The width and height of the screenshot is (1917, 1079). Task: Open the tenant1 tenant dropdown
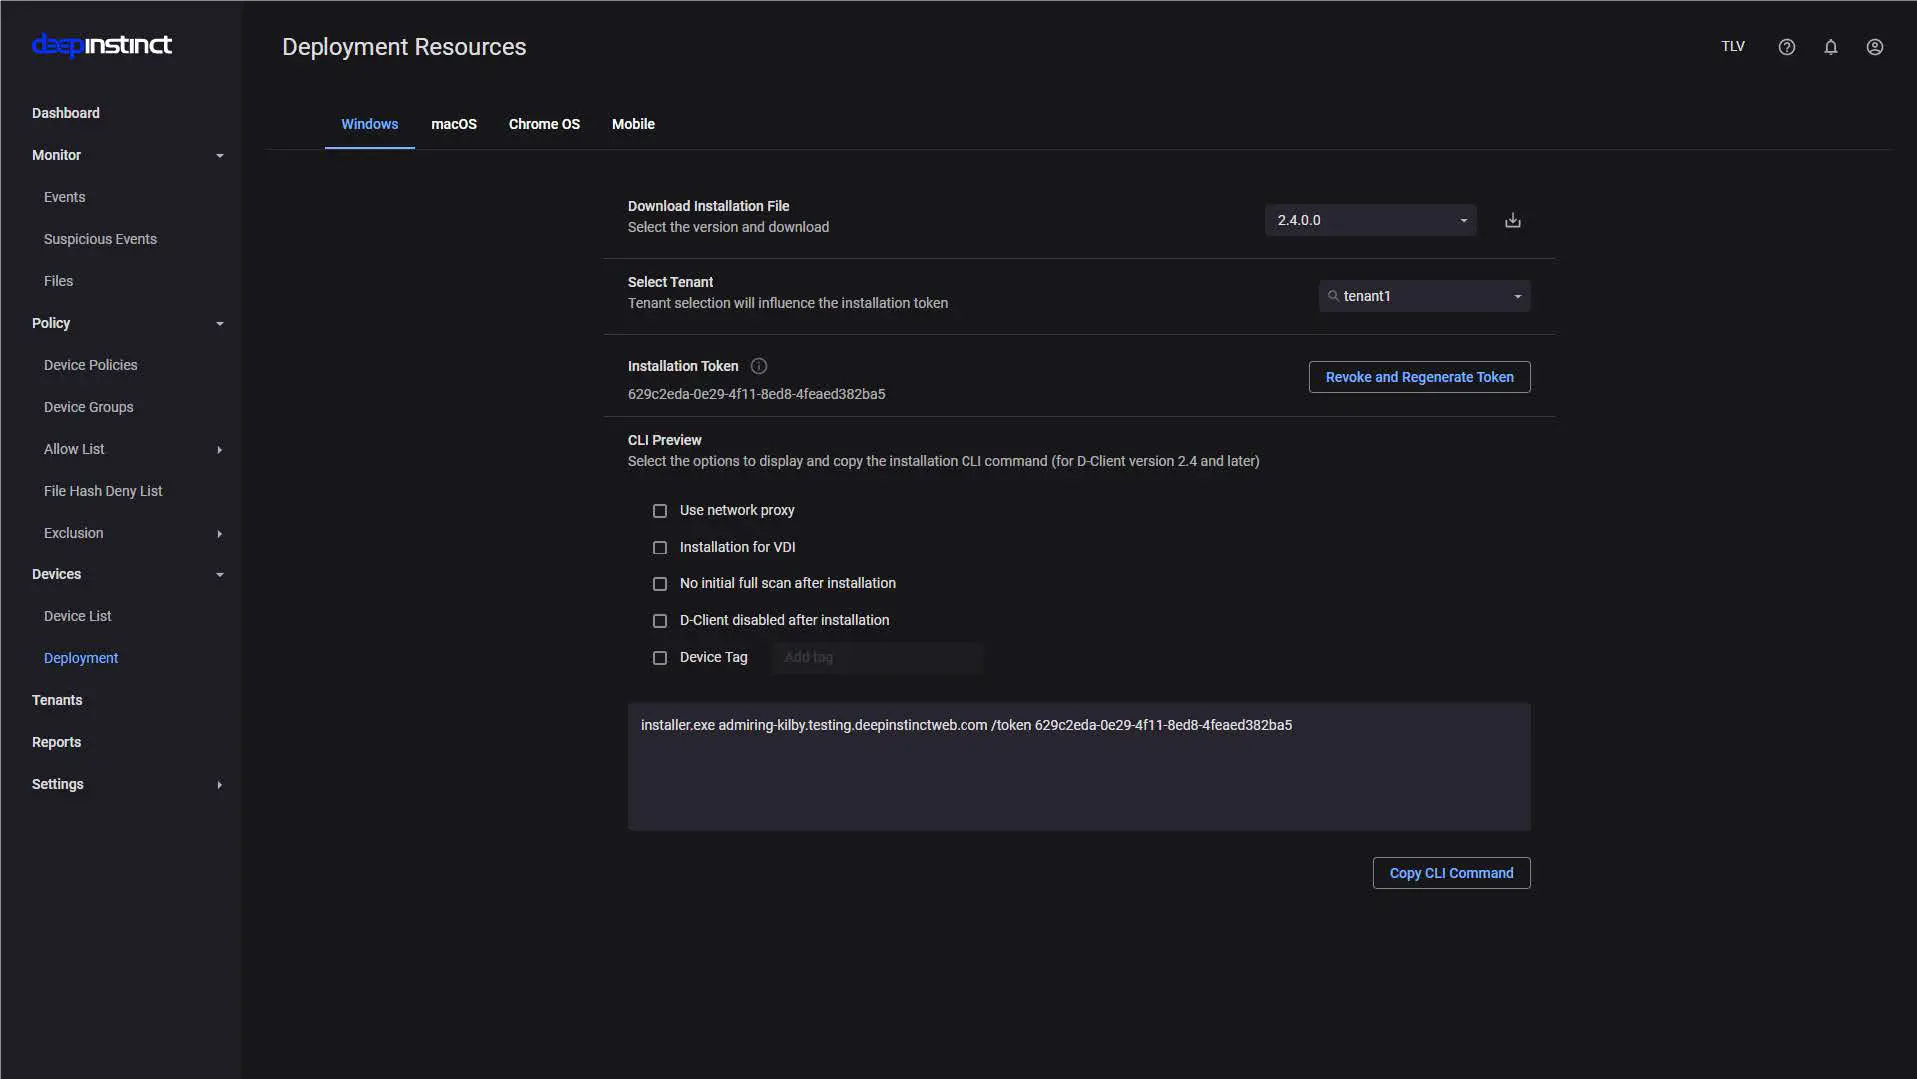(1425, 296)
